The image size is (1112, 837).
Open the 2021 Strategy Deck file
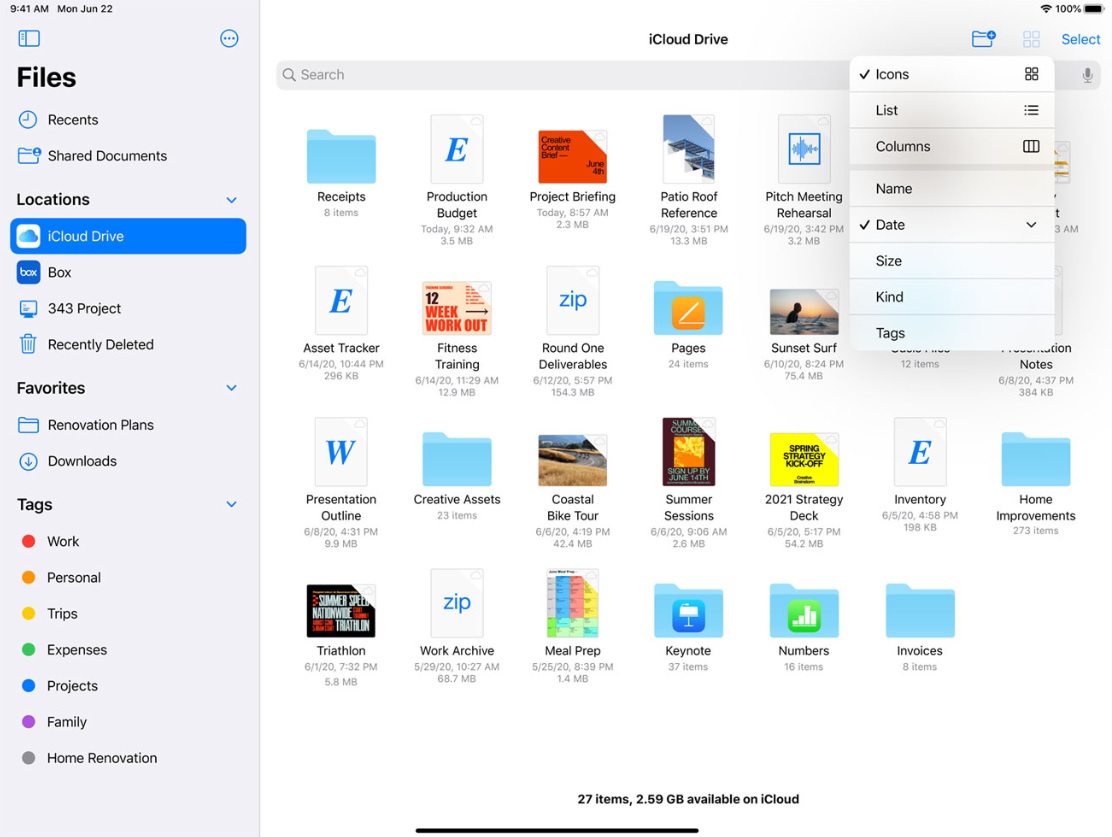[804, 460]
